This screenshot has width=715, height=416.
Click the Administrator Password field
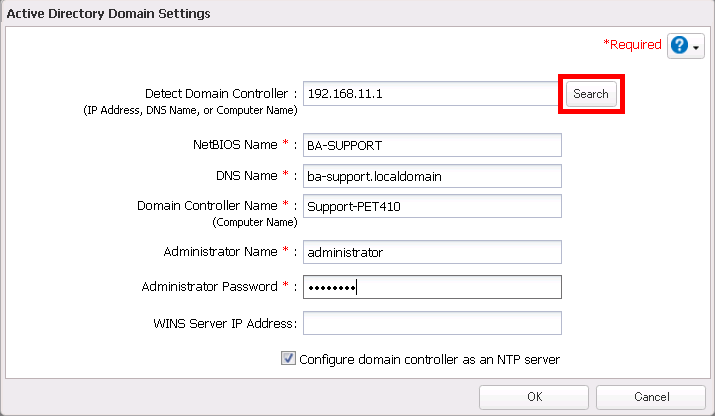pyautogui.click(x=431, y=287)
